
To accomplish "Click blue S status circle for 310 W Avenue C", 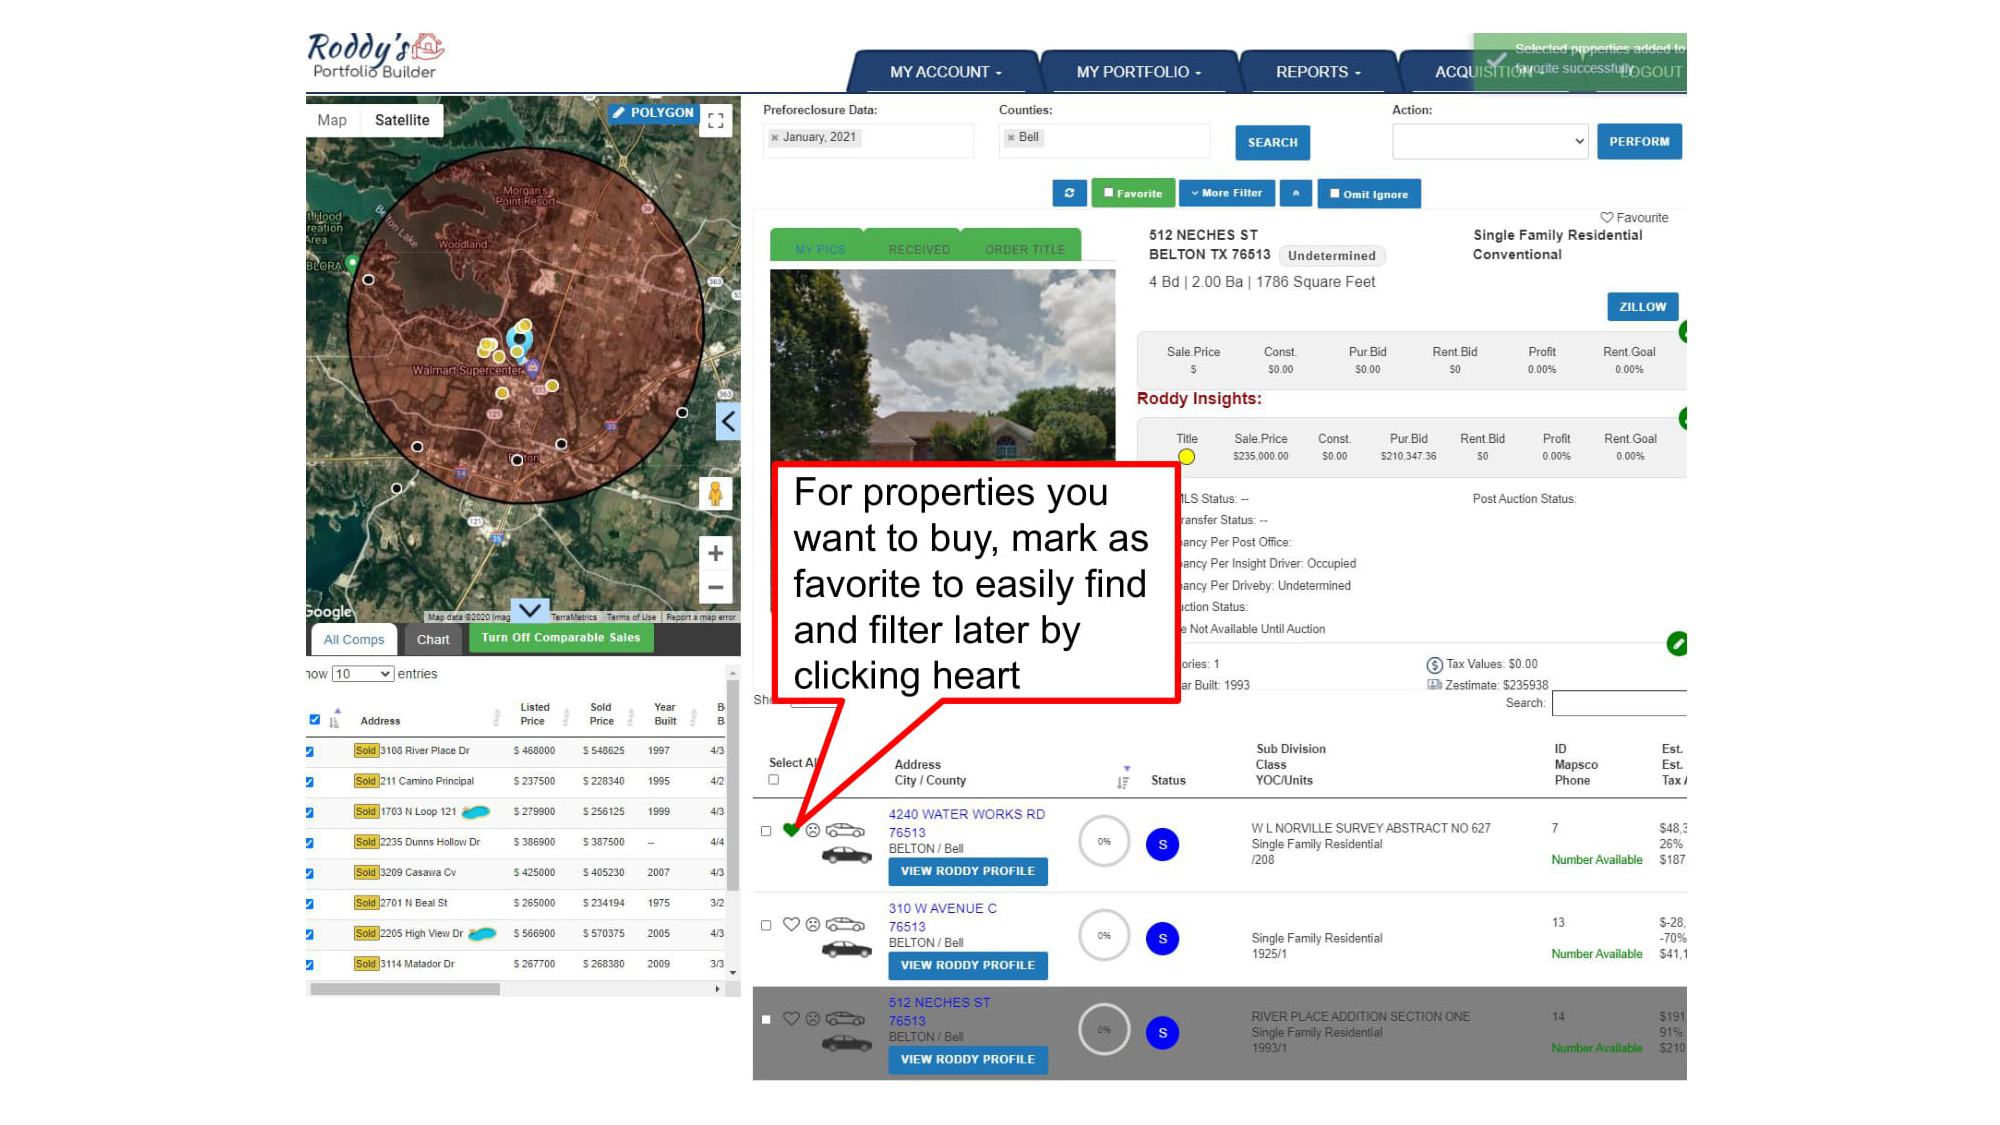I will click(1162, 938).
